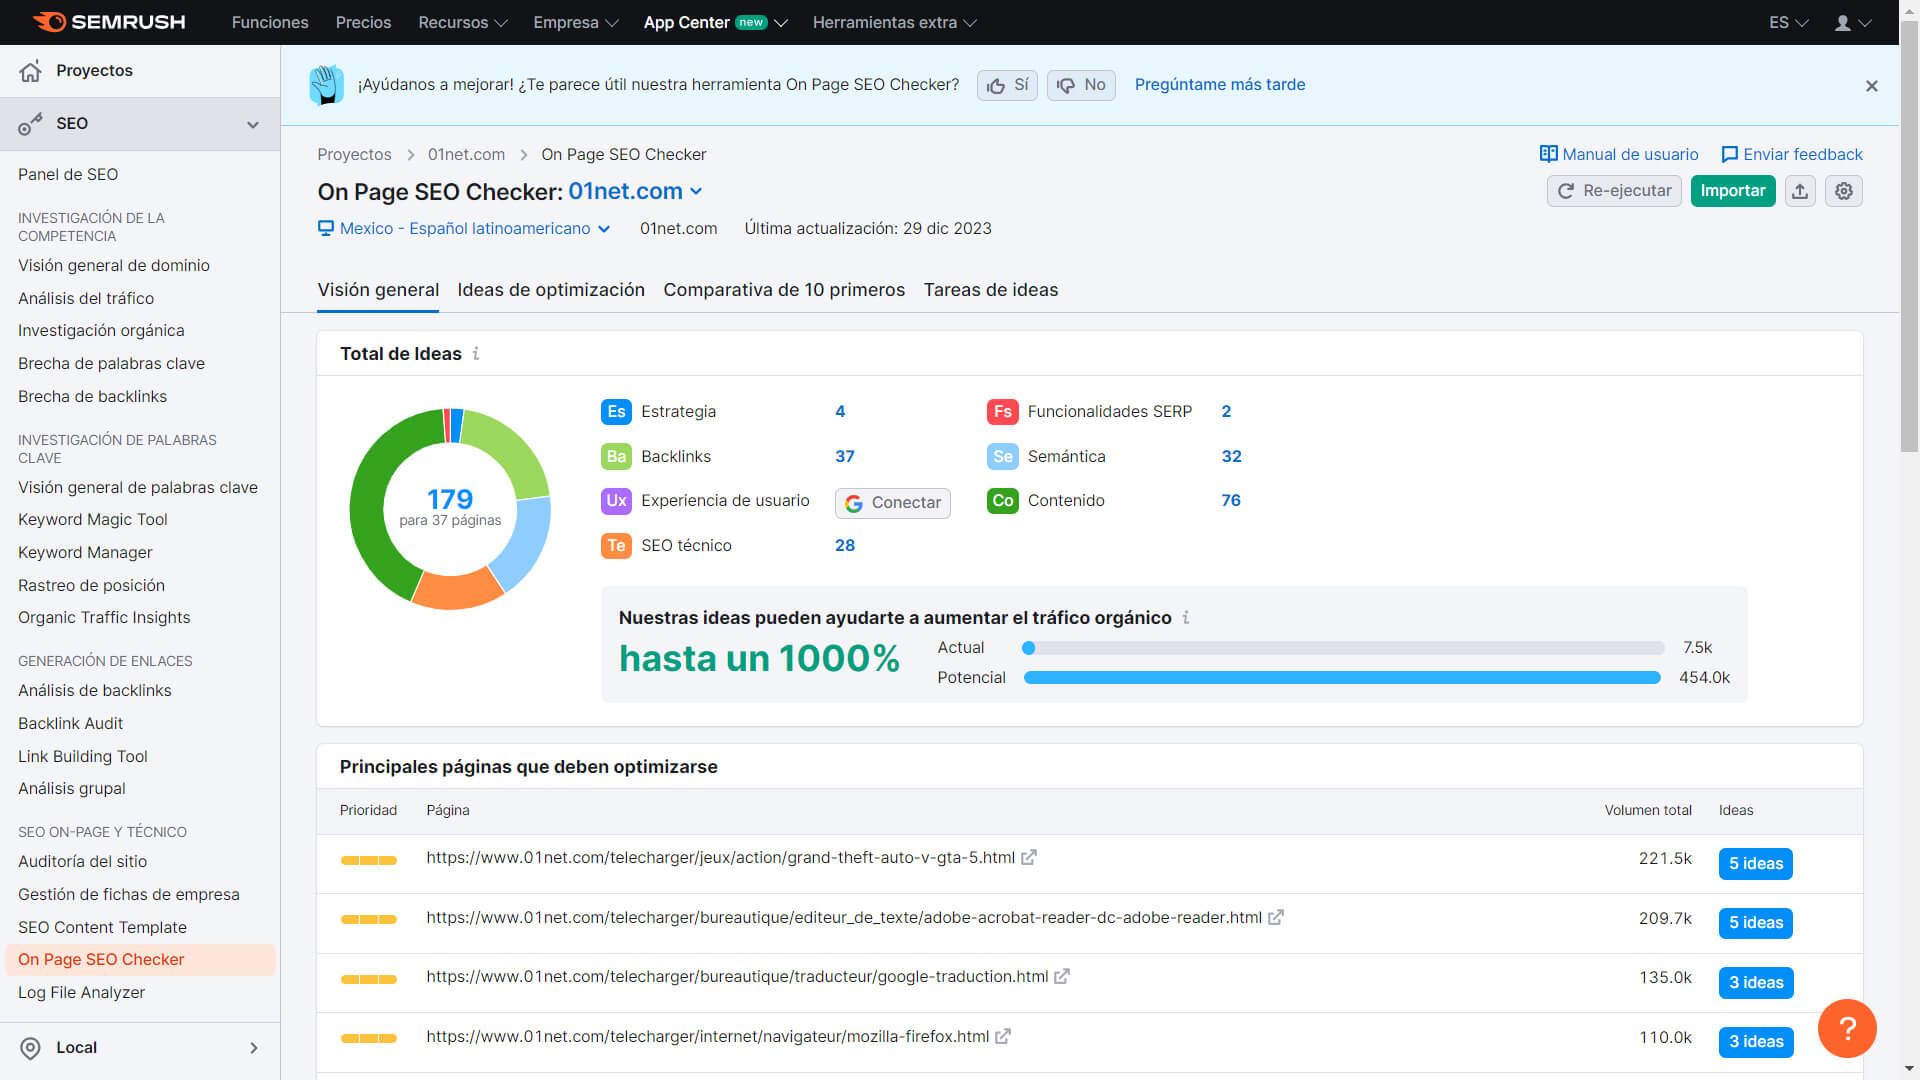Open the 01net.com project dropdown
The image size is (1920, 1080).
tap(635, 191)
